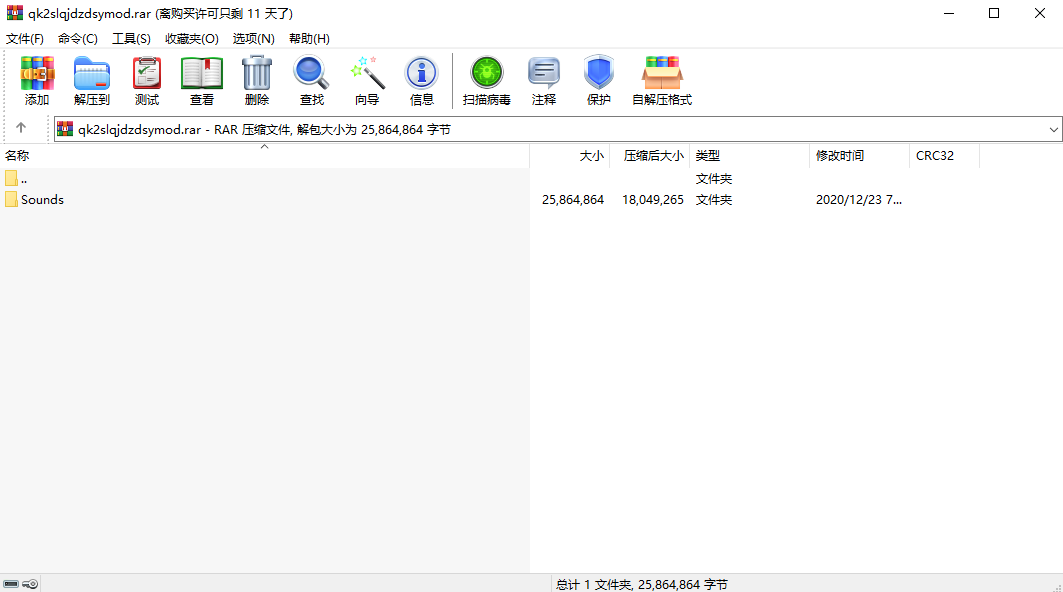The height and width of the screenshot is (592, 1063).
Task: Click the WinRAR icon in title bar
Action: (x=14, y=13)
